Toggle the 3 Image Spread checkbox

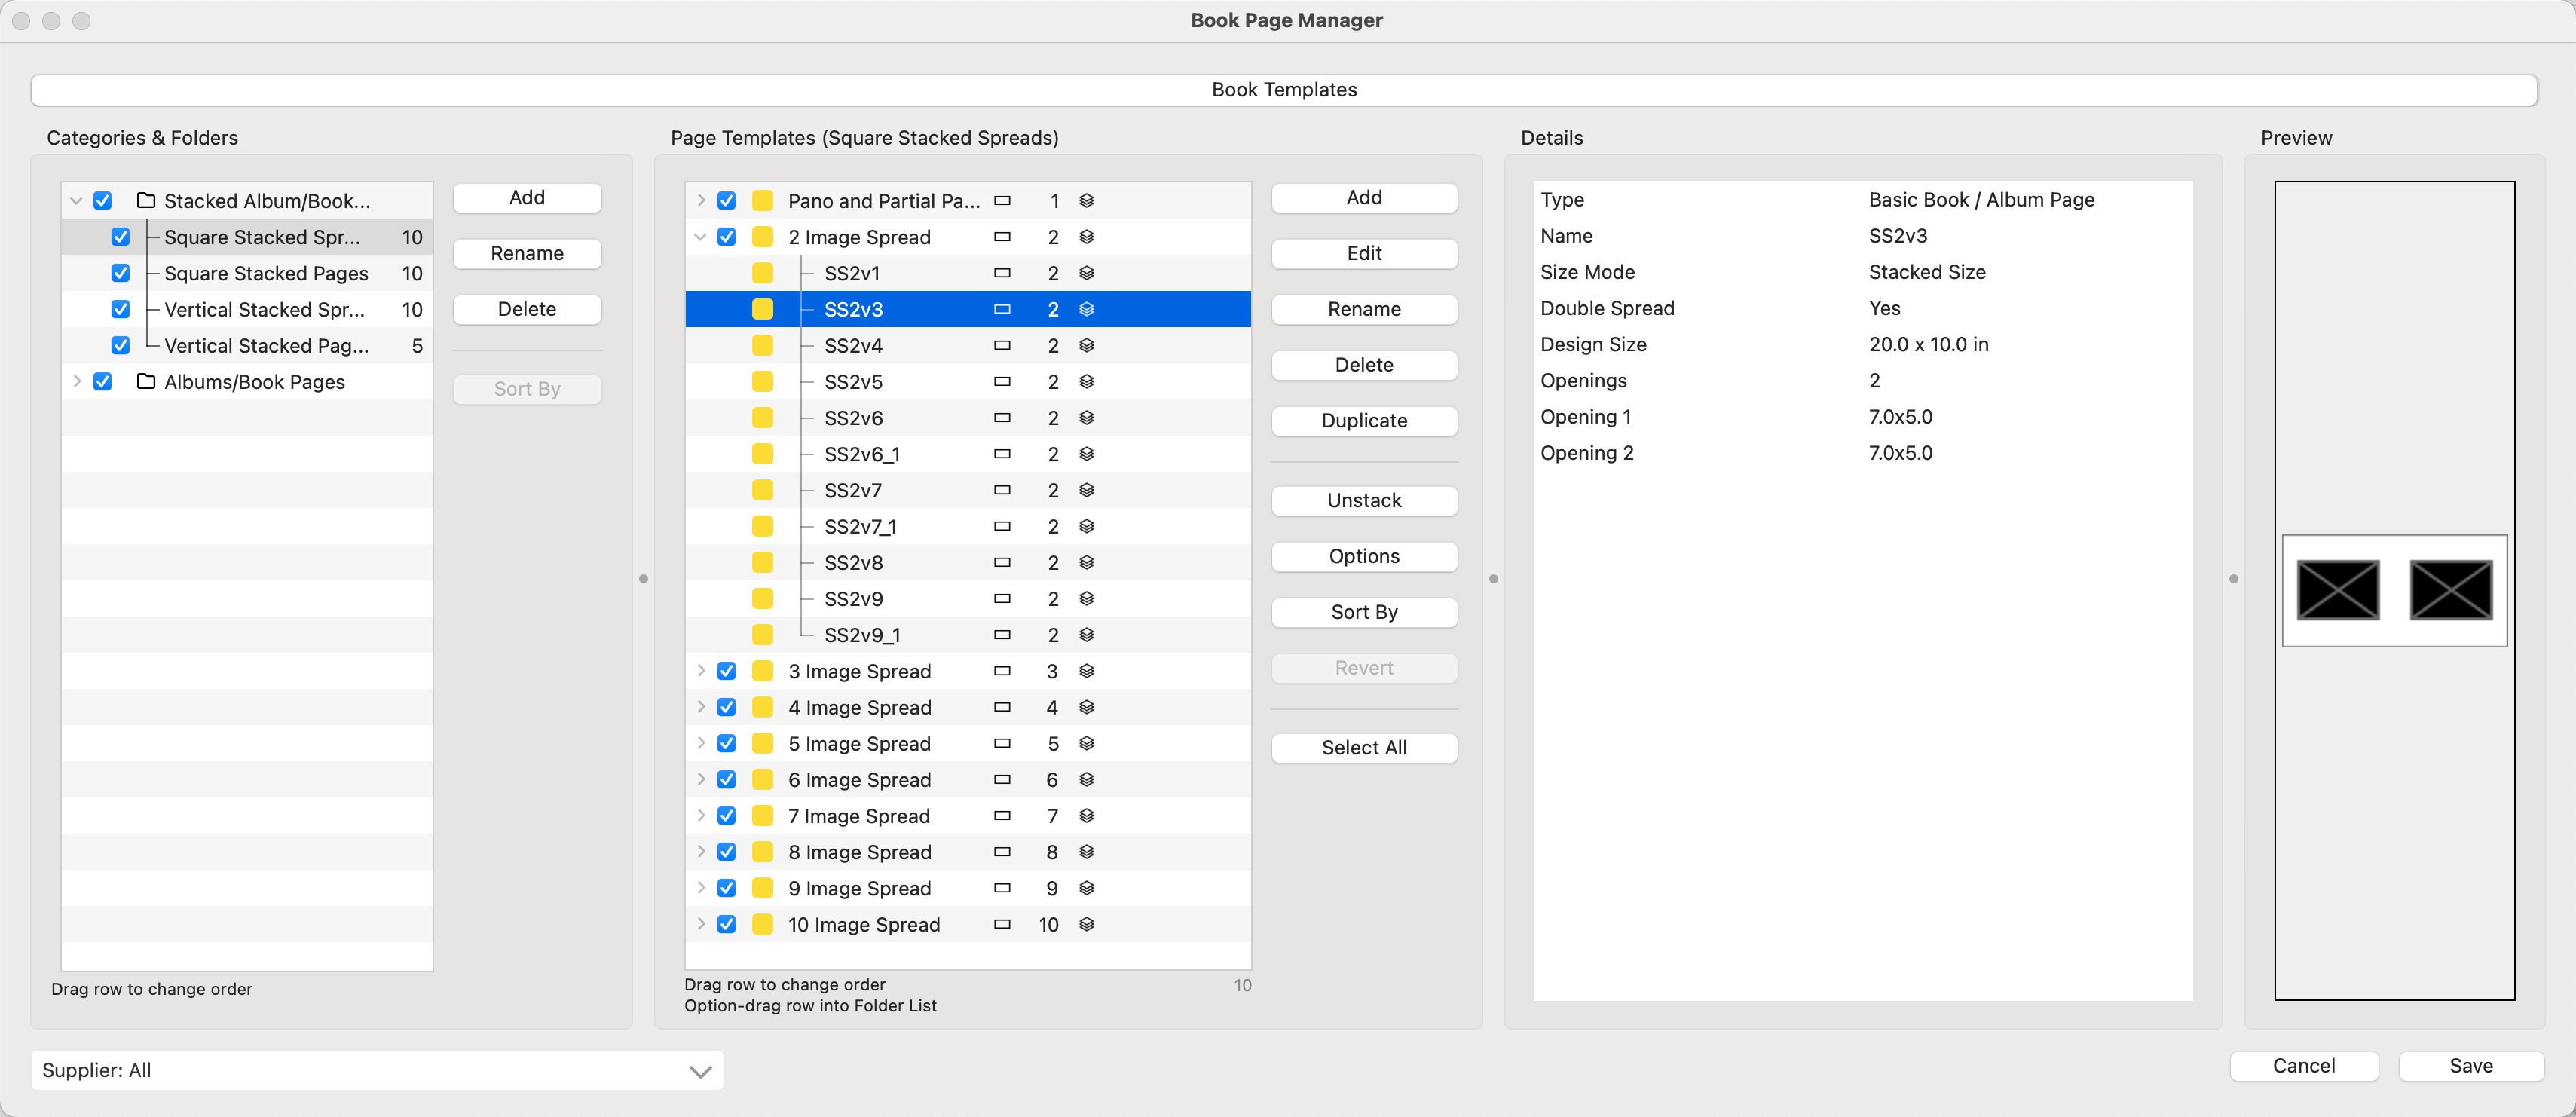point(727,671)
